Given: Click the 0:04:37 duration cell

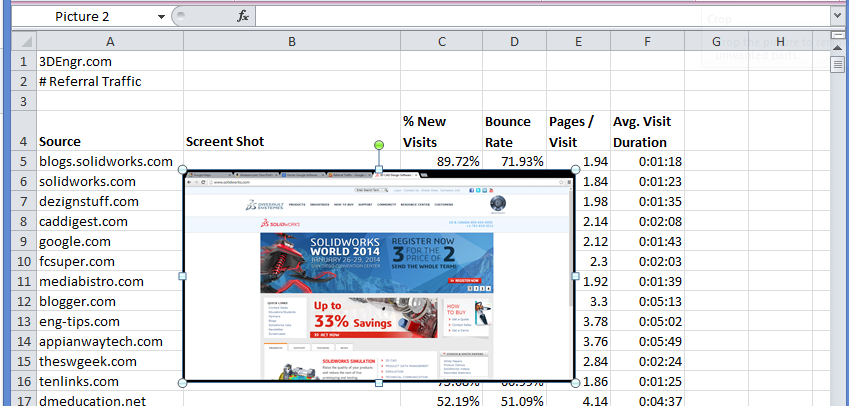Looking at the screenshot, I should (648, 400).
